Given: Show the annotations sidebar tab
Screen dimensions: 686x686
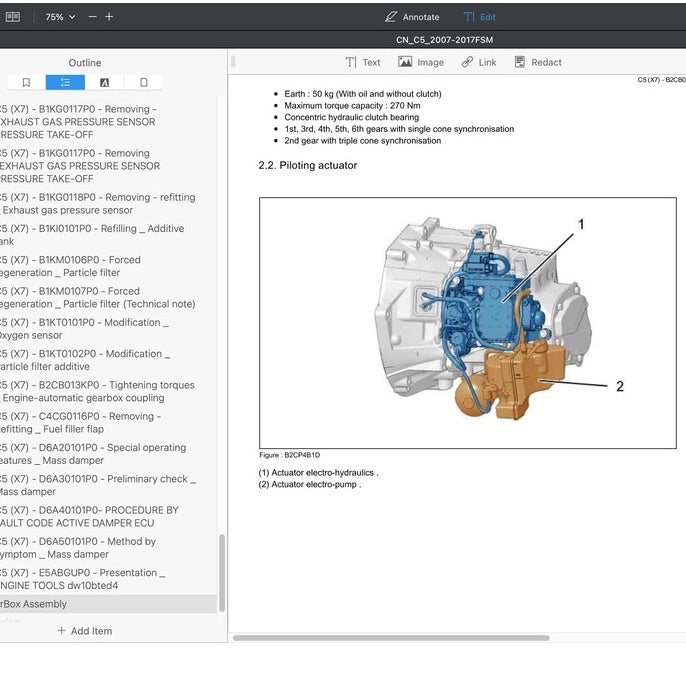Looking at the screenshot, I should click(105, 82).
